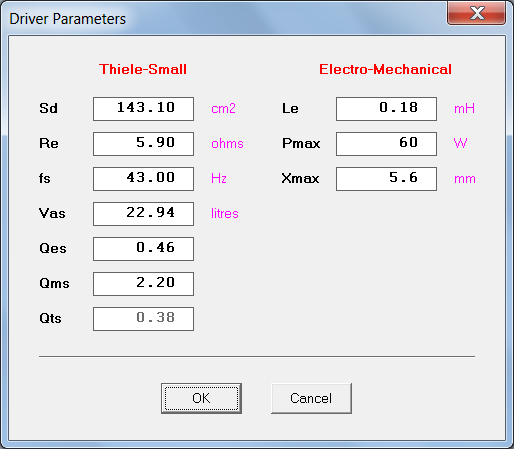The height and width of the screenshot is (449, 514).
Task: Edit the Qes field showing 0.46
Action: click(143, 249)
